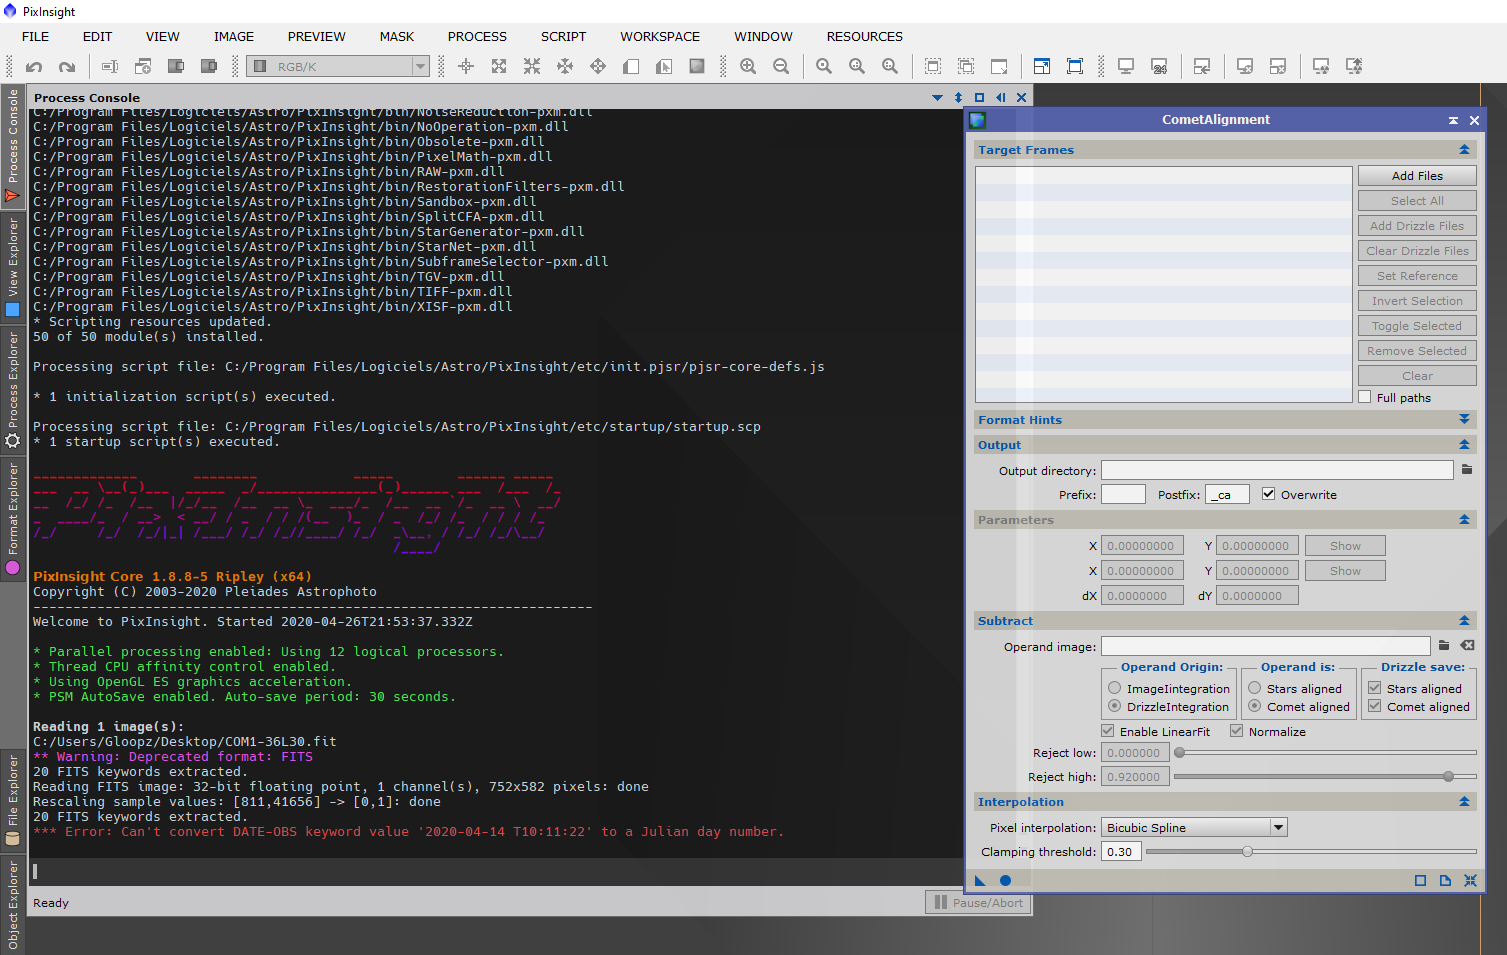Screen dimensions: 1507x955
Task: Uncheck the Overwrite checkbox
Action: point(1268,494)
